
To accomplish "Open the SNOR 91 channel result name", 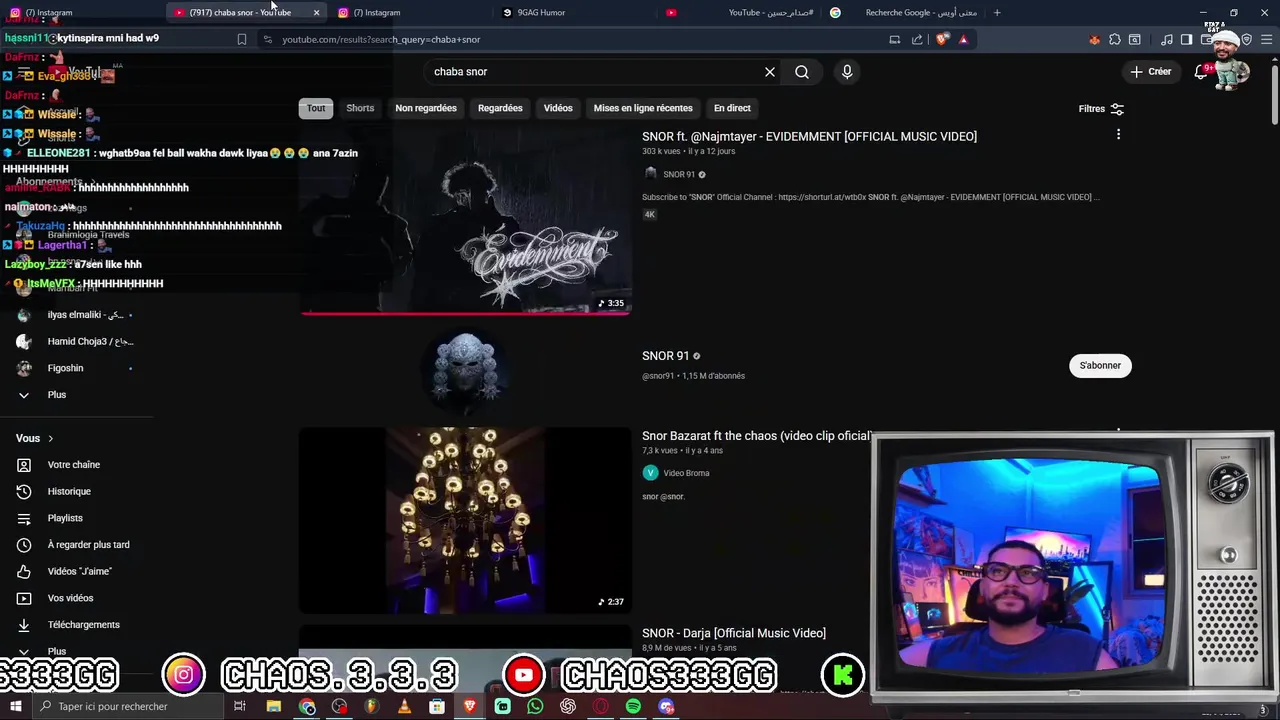I will 666,356.
